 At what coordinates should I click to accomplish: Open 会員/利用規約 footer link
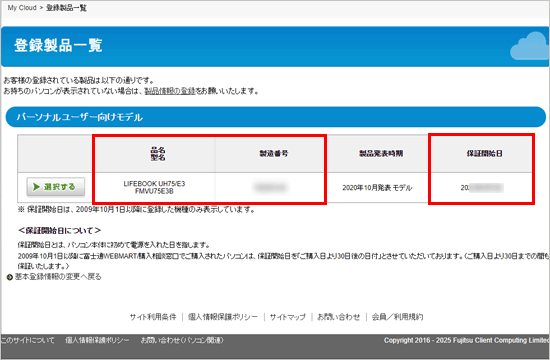pos(397,317)
